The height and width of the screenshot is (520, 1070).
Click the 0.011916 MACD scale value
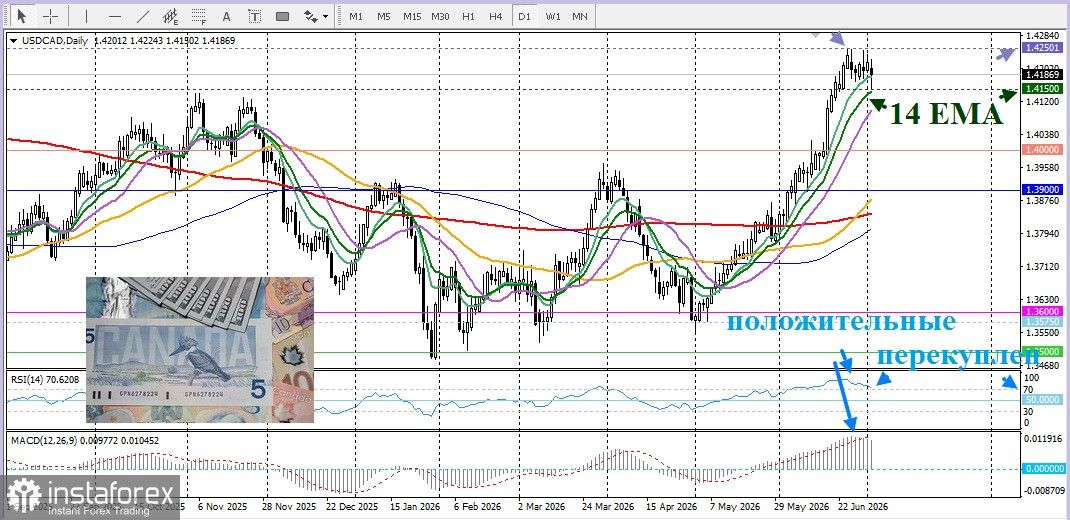click(1041, 439)
